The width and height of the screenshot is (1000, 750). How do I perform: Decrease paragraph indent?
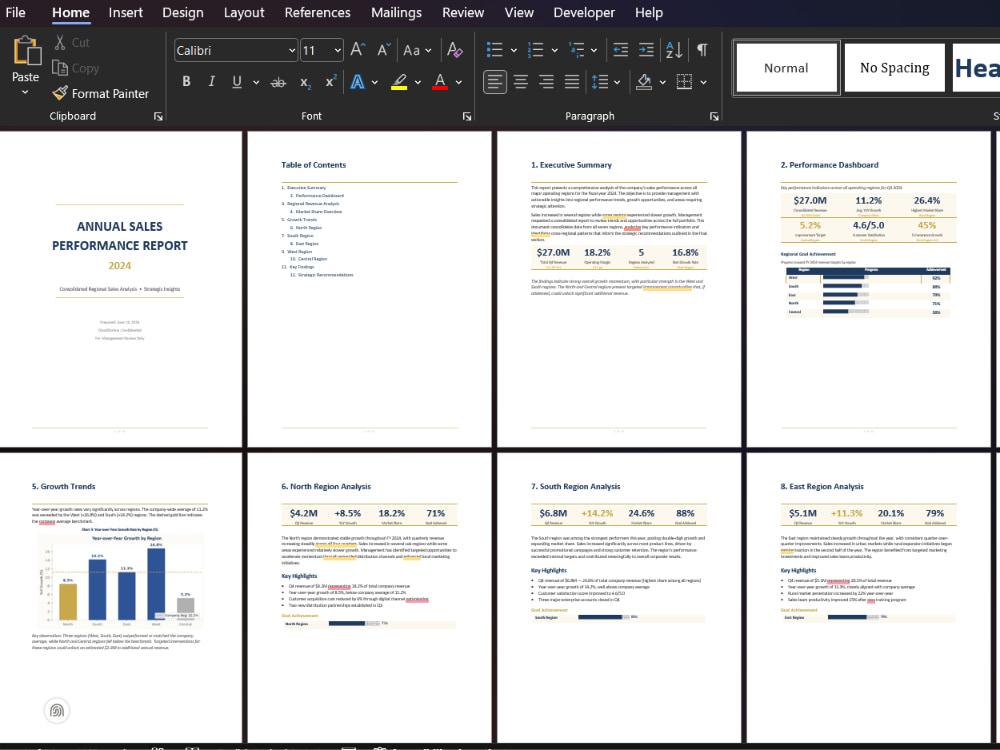tap(620, 50)
